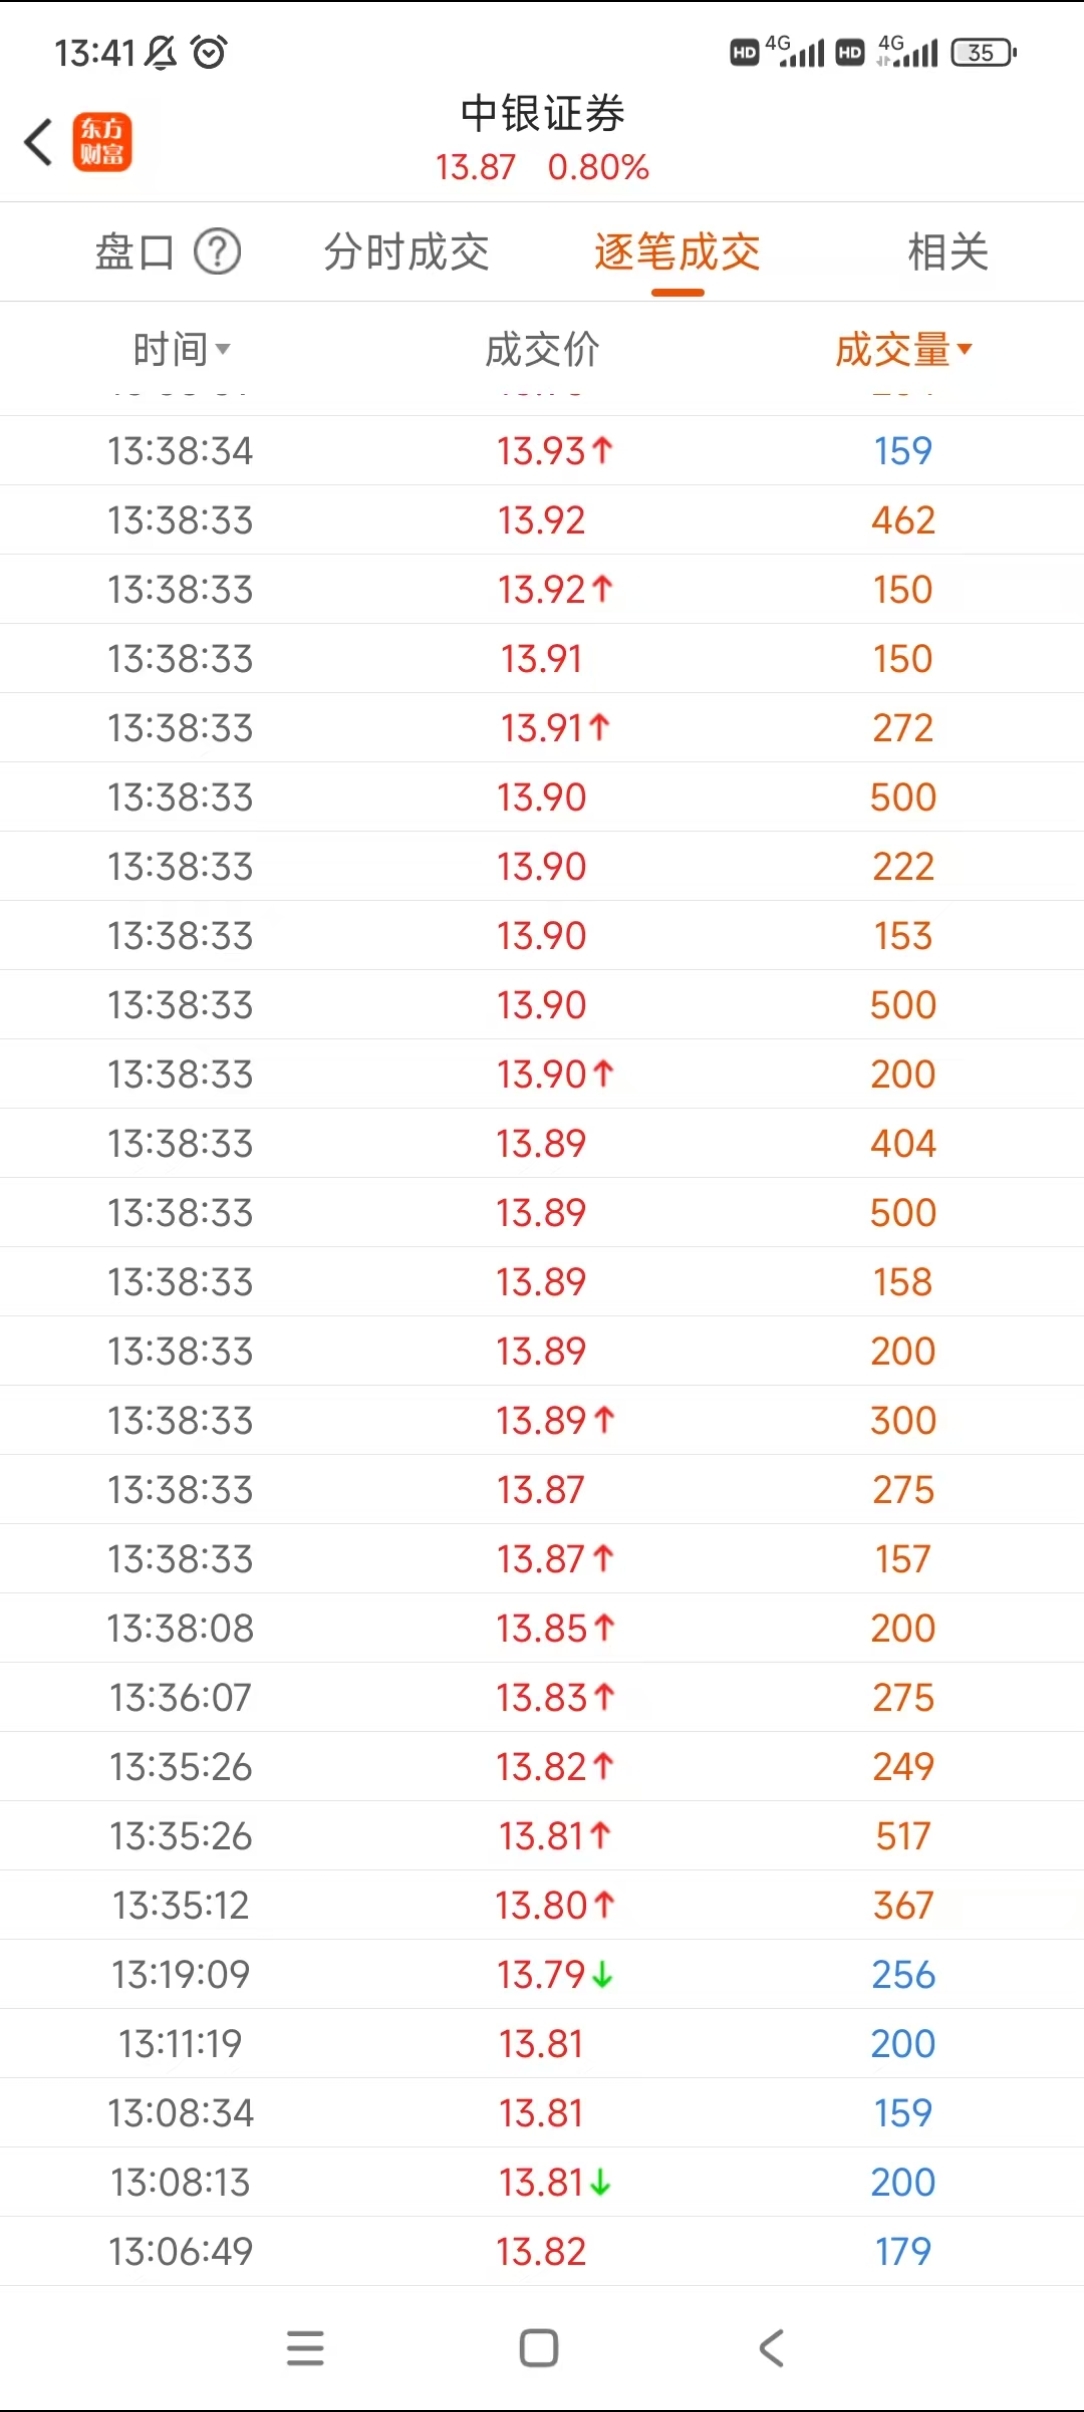Select the 逐笔成交 tab
The height and width of the screenshot is (2412, 1084).
point(677,252)
